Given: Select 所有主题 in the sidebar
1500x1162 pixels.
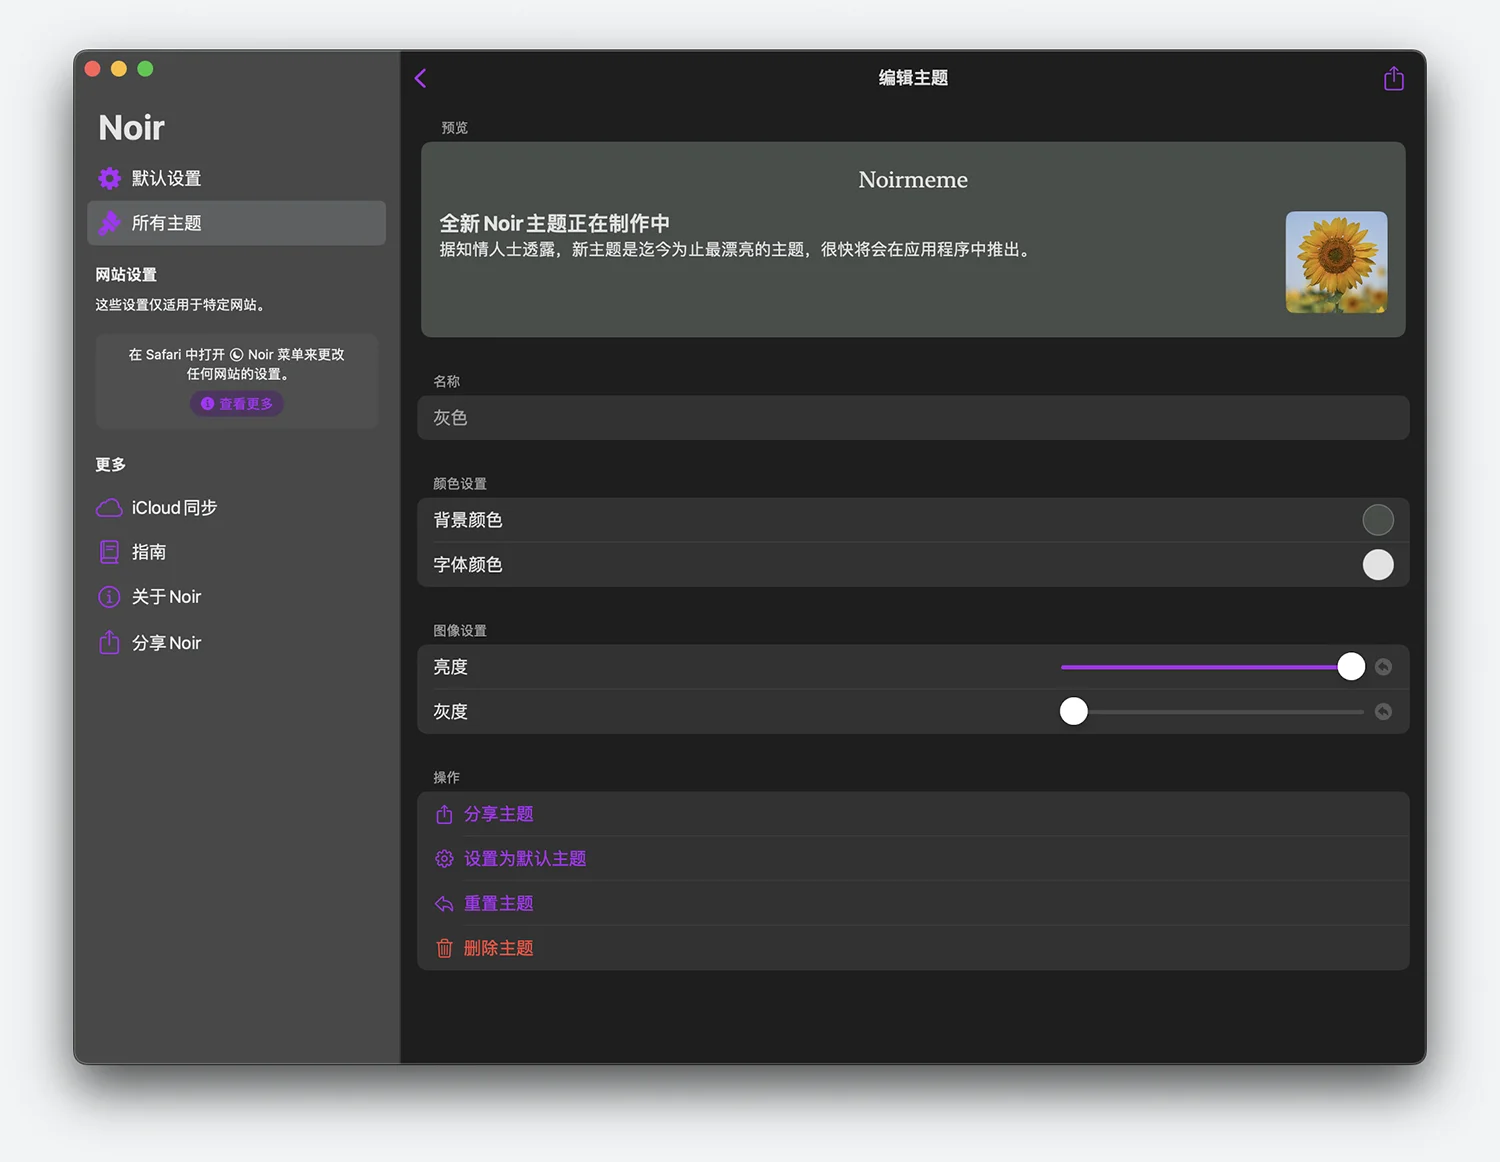Looking at the screenshot, I should pos(237,223).
